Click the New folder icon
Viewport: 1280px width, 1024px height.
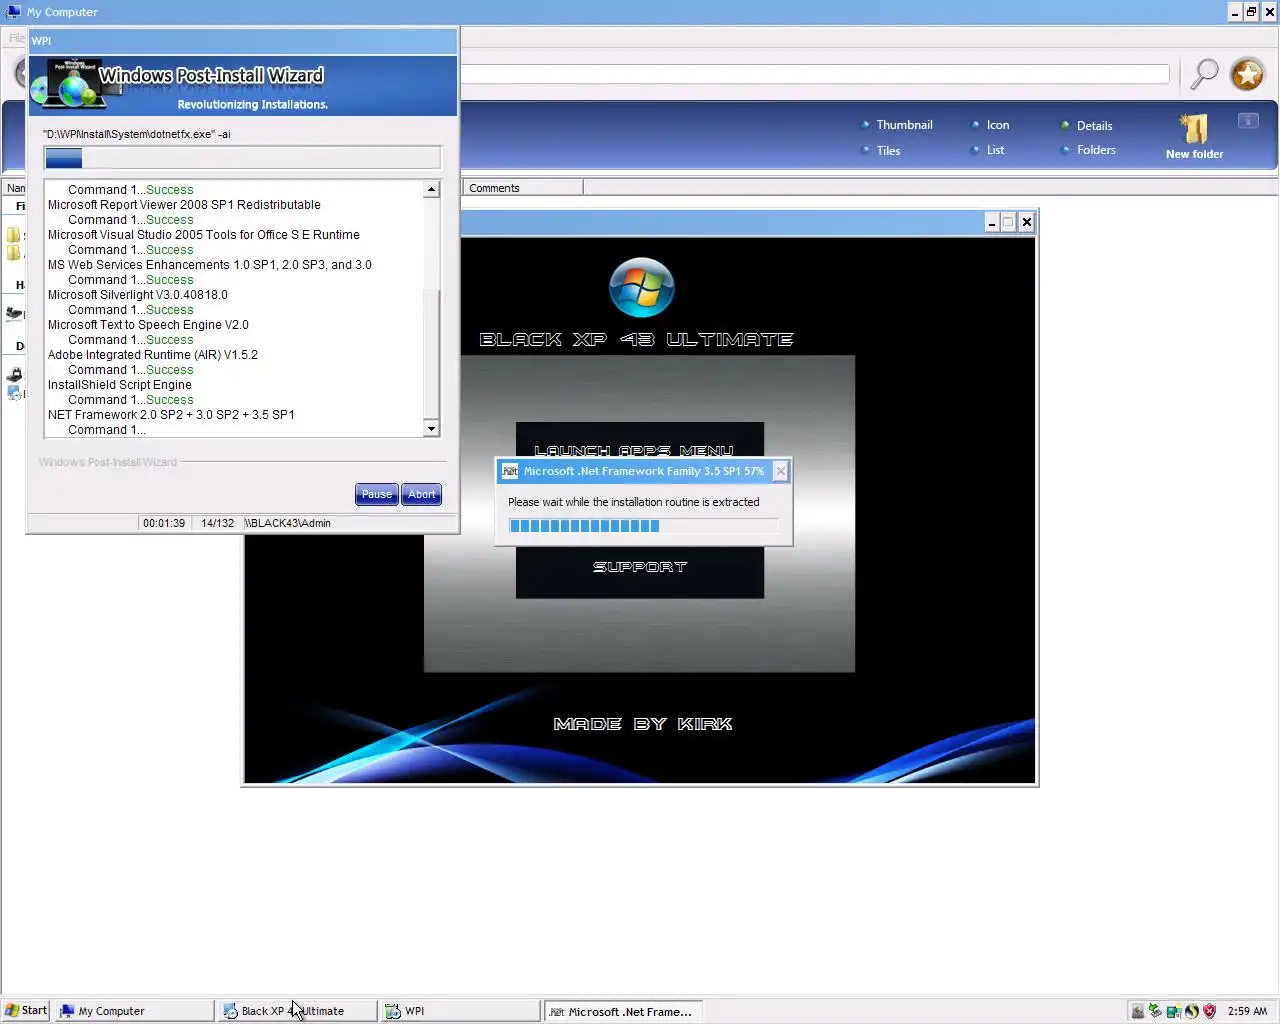(x=1194, y=129)
